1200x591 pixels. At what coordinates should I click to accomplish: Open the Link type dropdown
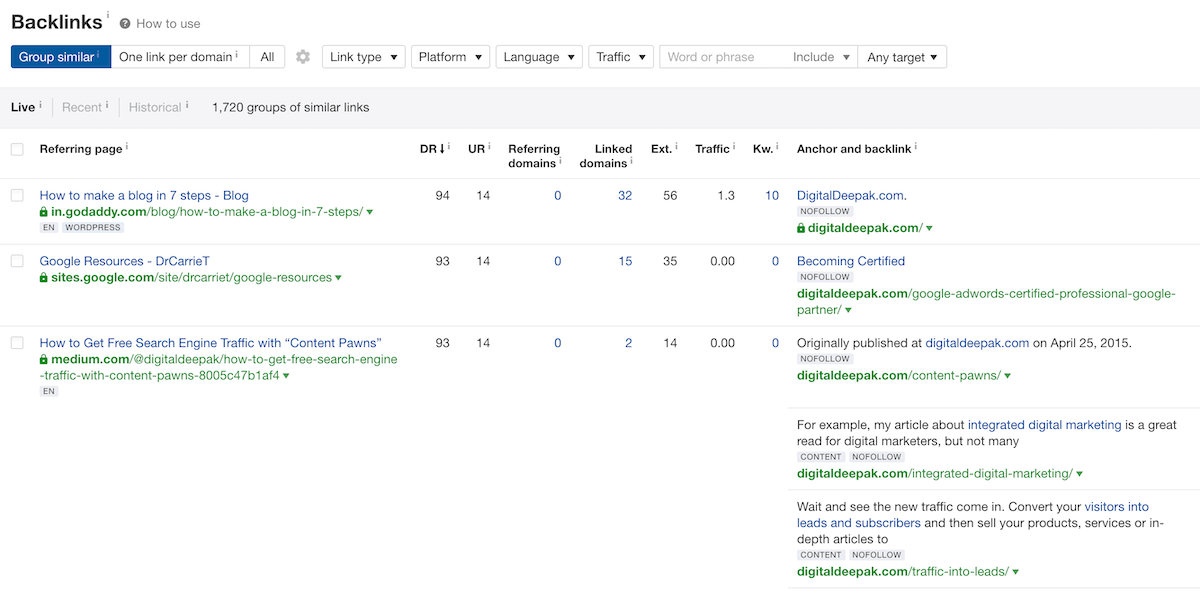(x=363, y=57)
